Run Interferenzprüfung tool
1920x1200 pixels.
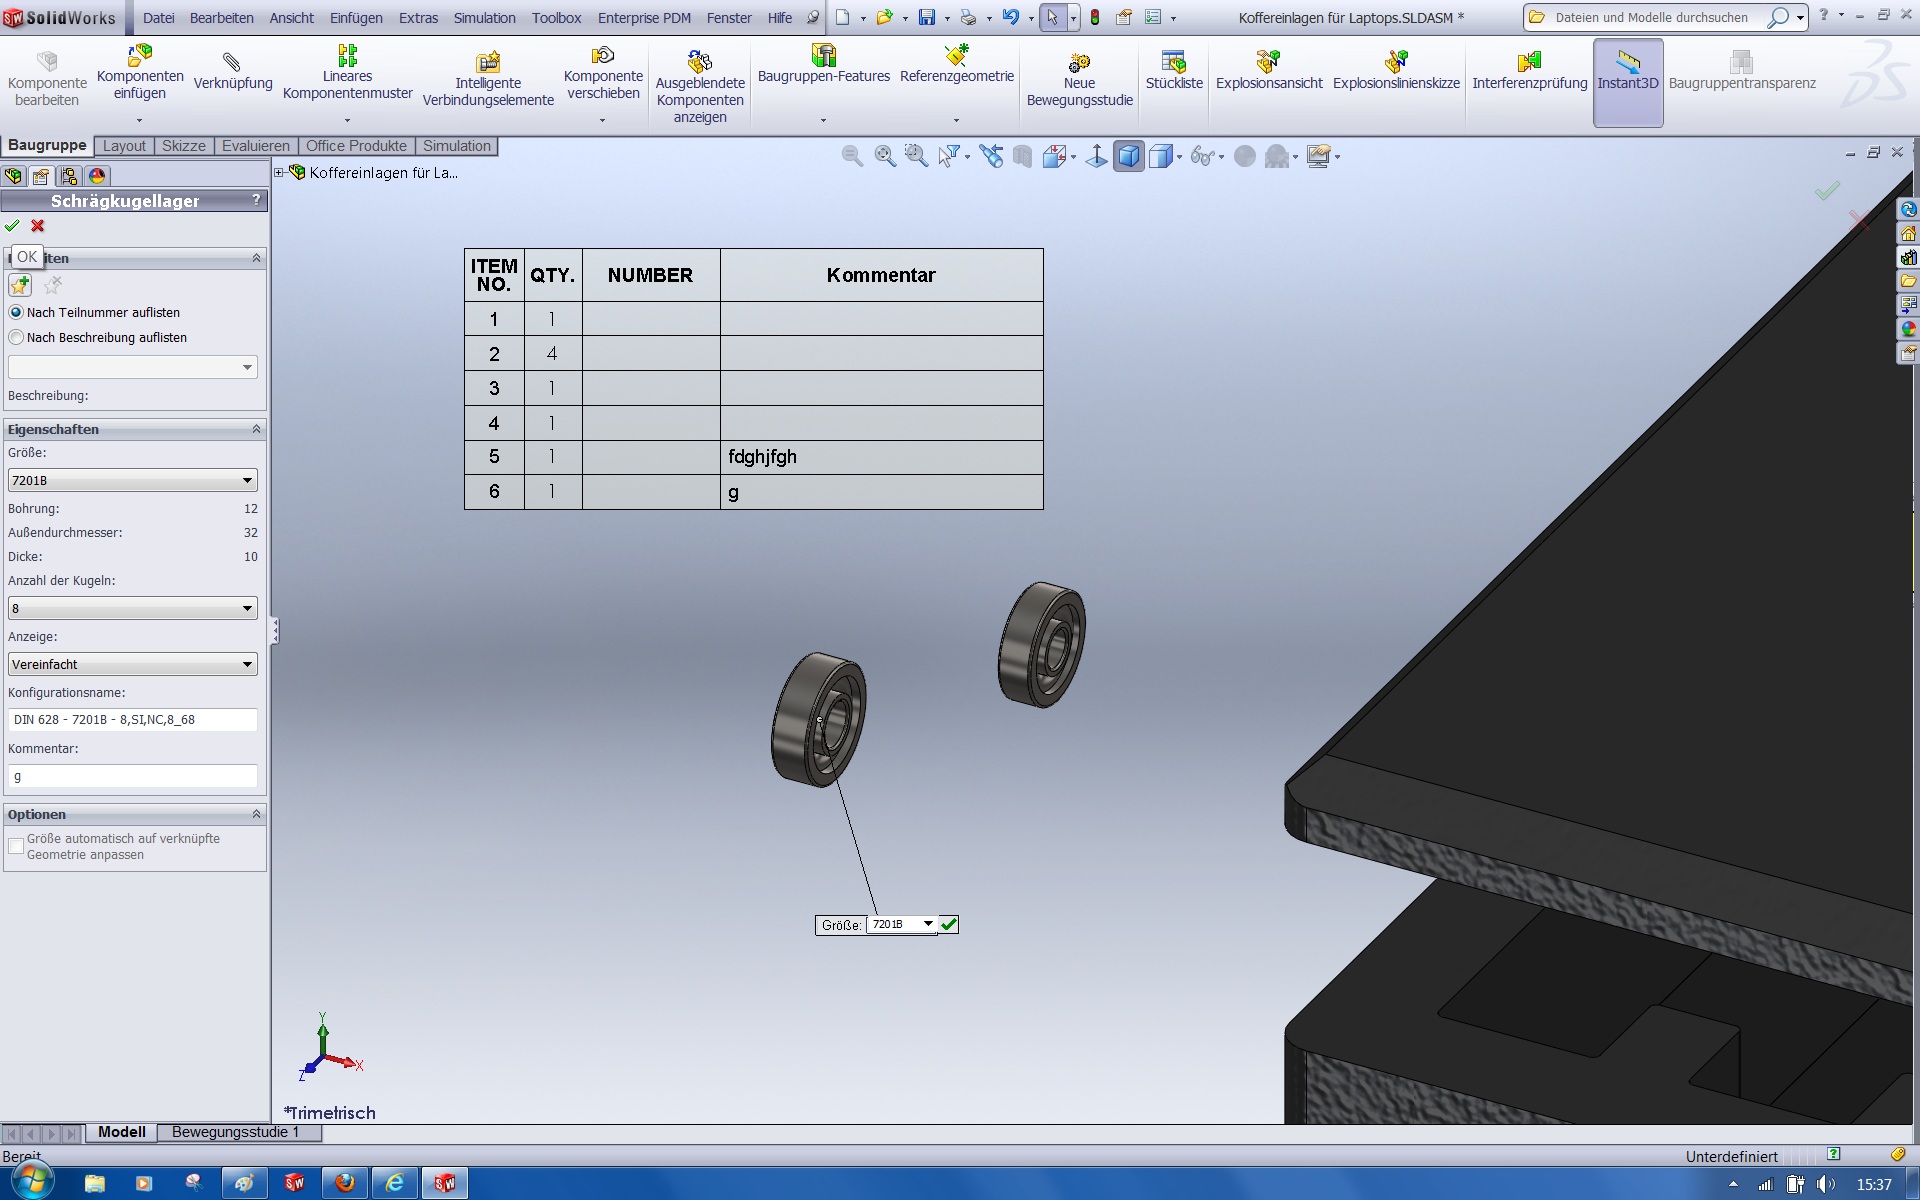(x=1529, y=72)
